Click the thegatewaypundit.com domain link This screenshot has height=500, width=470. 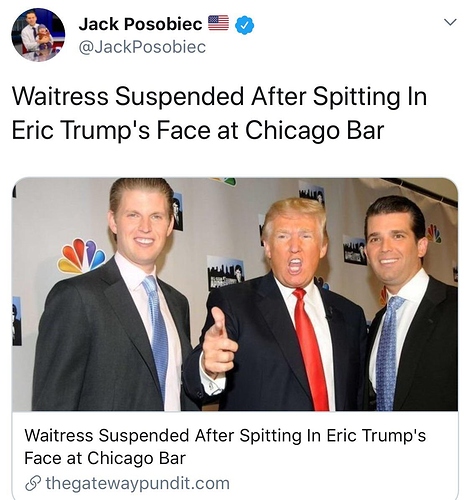pyautogui.click(x=137, y=483)
